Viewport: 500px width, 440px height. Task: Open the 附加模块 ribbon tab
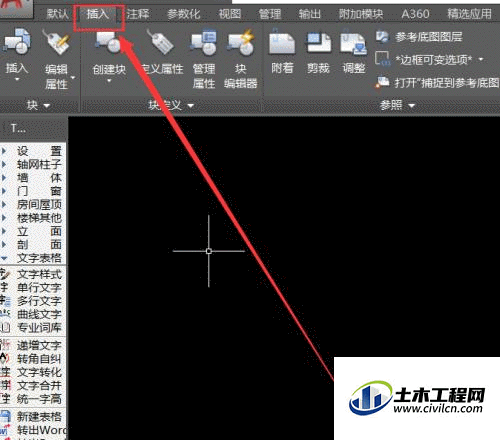361,14
